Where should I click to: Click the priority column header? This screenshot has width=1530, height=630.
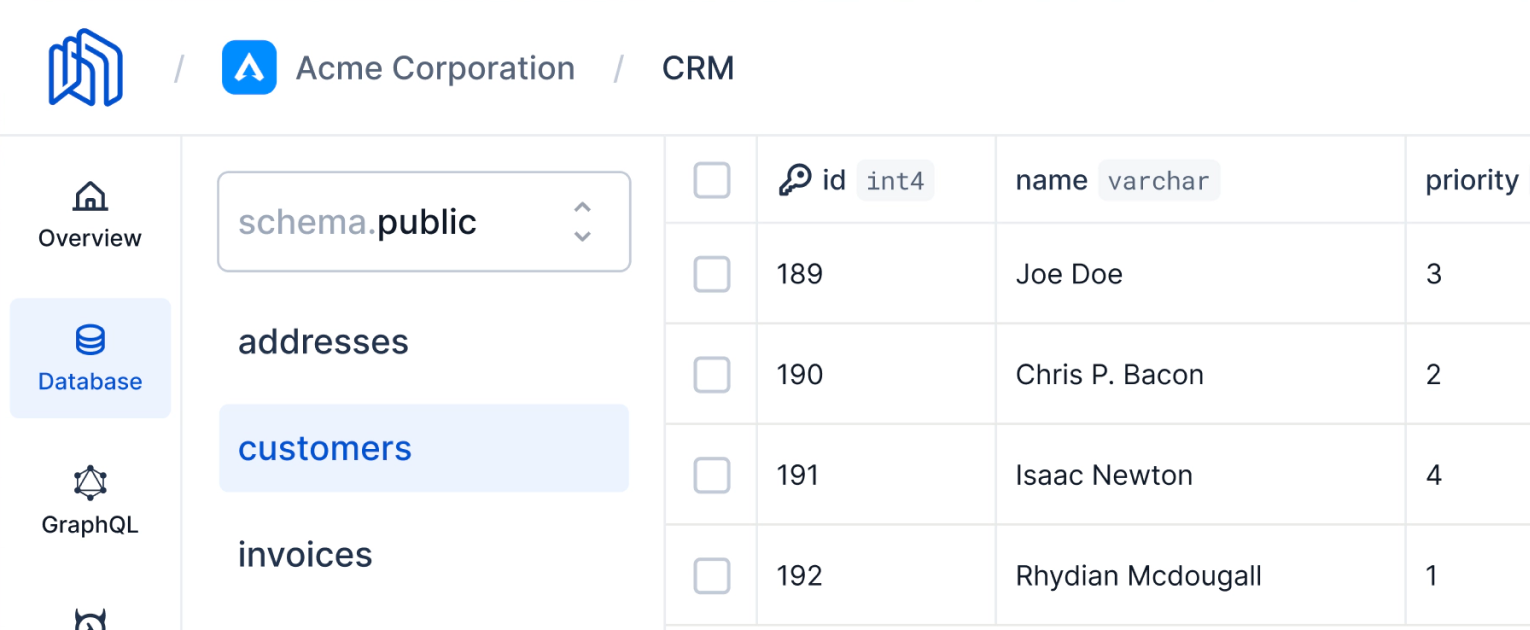1471,181
